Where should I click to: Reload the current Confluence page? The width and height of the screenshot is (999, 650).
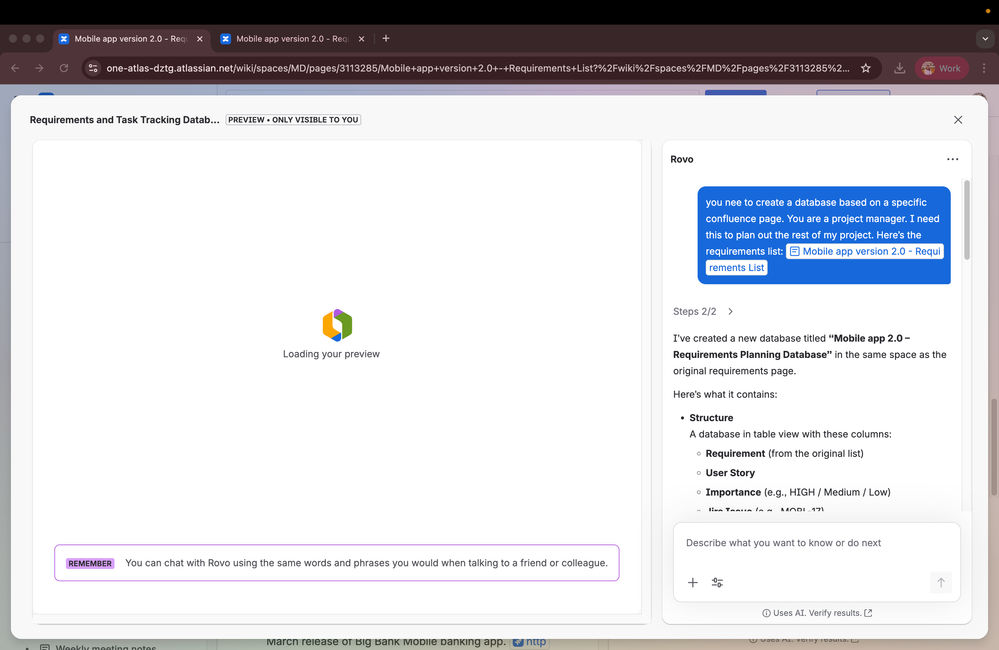63,68
